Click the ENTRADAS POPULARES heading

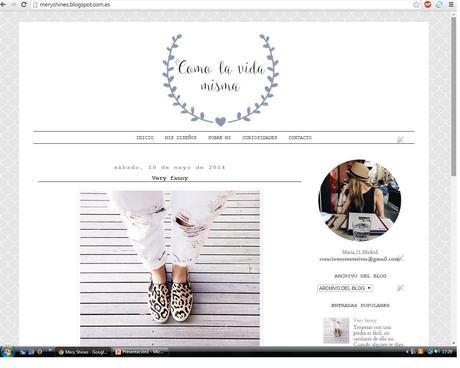tap(360, 305)
